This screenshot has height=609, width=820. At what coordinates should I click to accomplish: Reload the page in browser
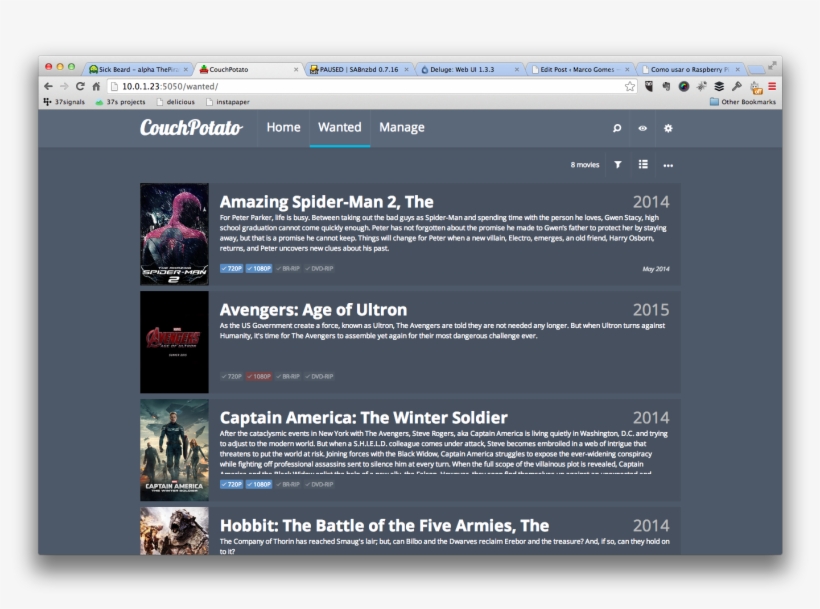tap(80, 87)
